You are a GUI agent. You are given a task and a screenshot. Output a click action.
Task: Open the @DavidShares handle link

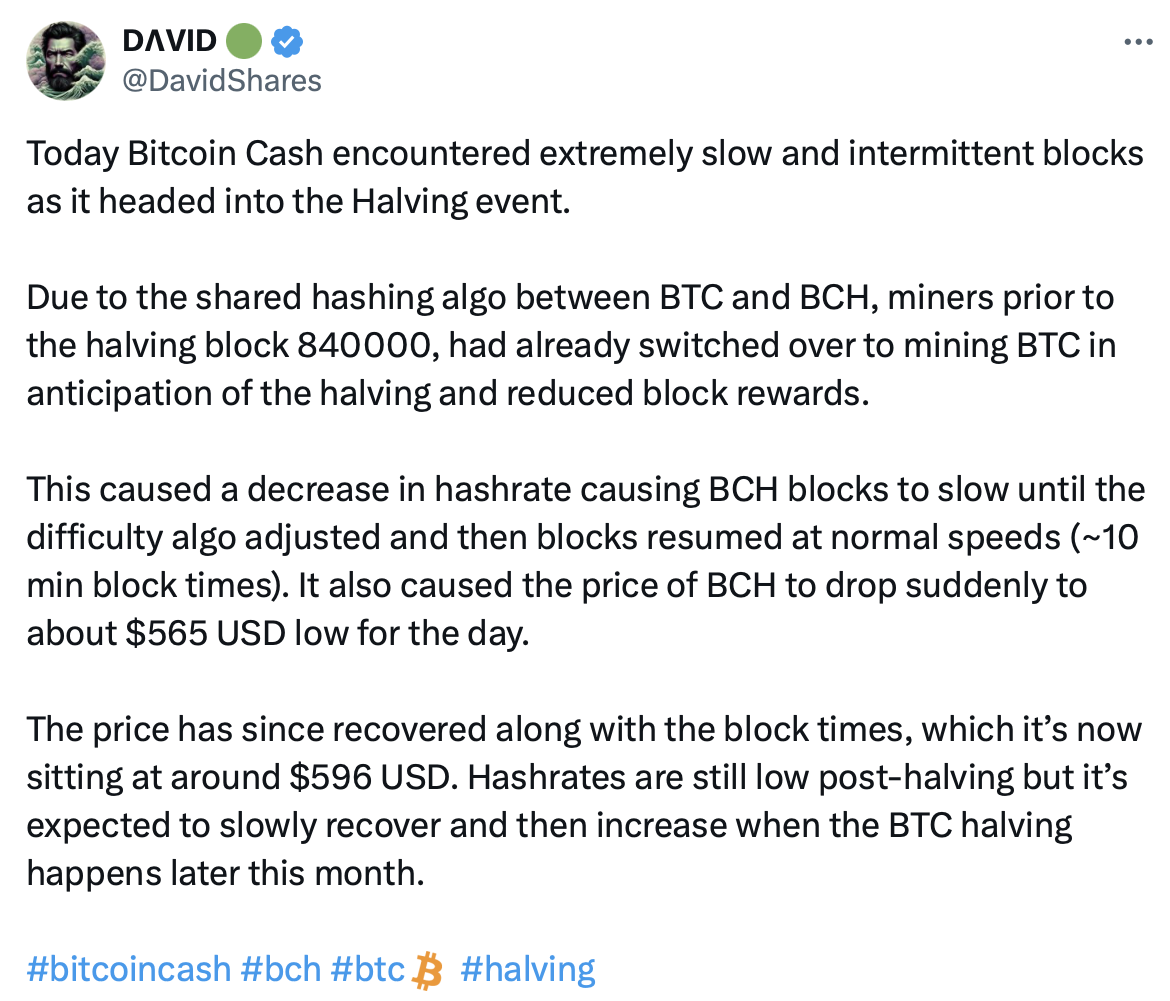pos(221,80)
